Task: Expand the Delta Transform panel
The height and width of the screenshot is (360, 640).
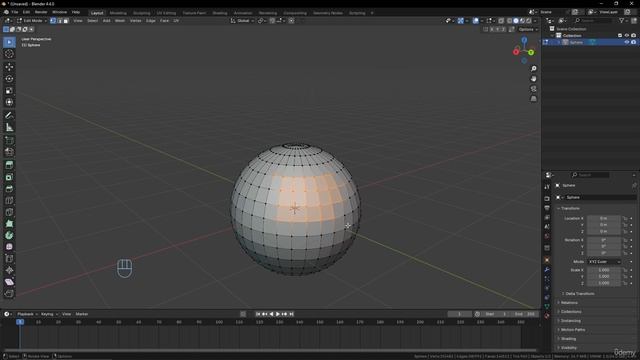Action: (579, 293)
